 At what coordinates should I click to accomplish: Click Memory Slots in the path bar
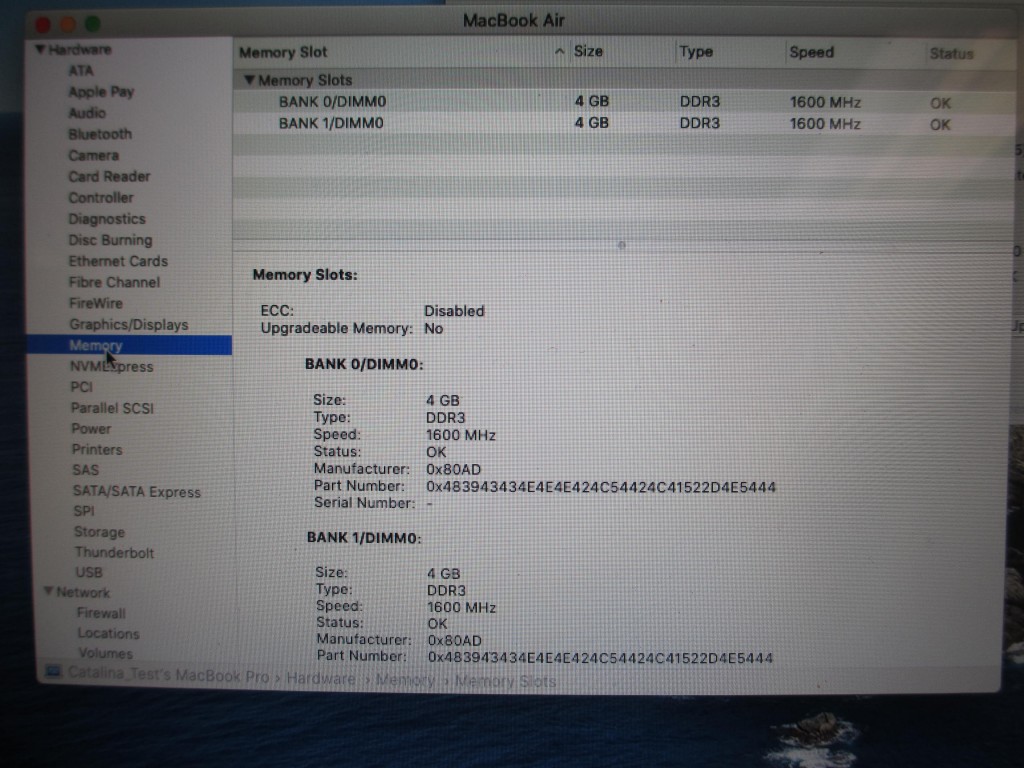coord(505,681)
